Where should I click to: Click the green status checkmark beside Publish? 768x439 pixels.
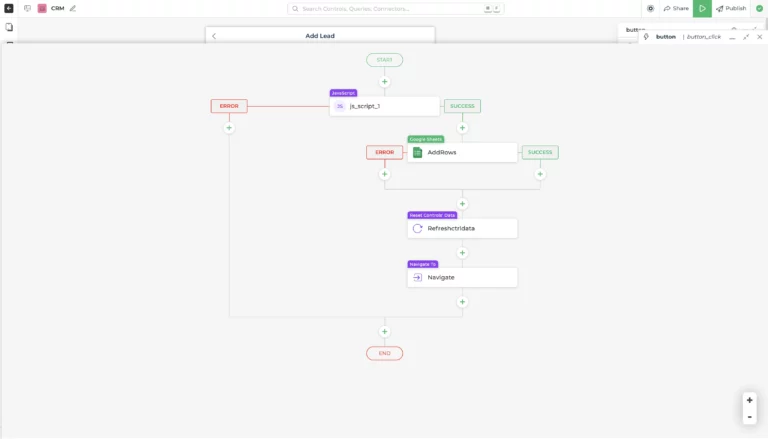tap(758, 8)
